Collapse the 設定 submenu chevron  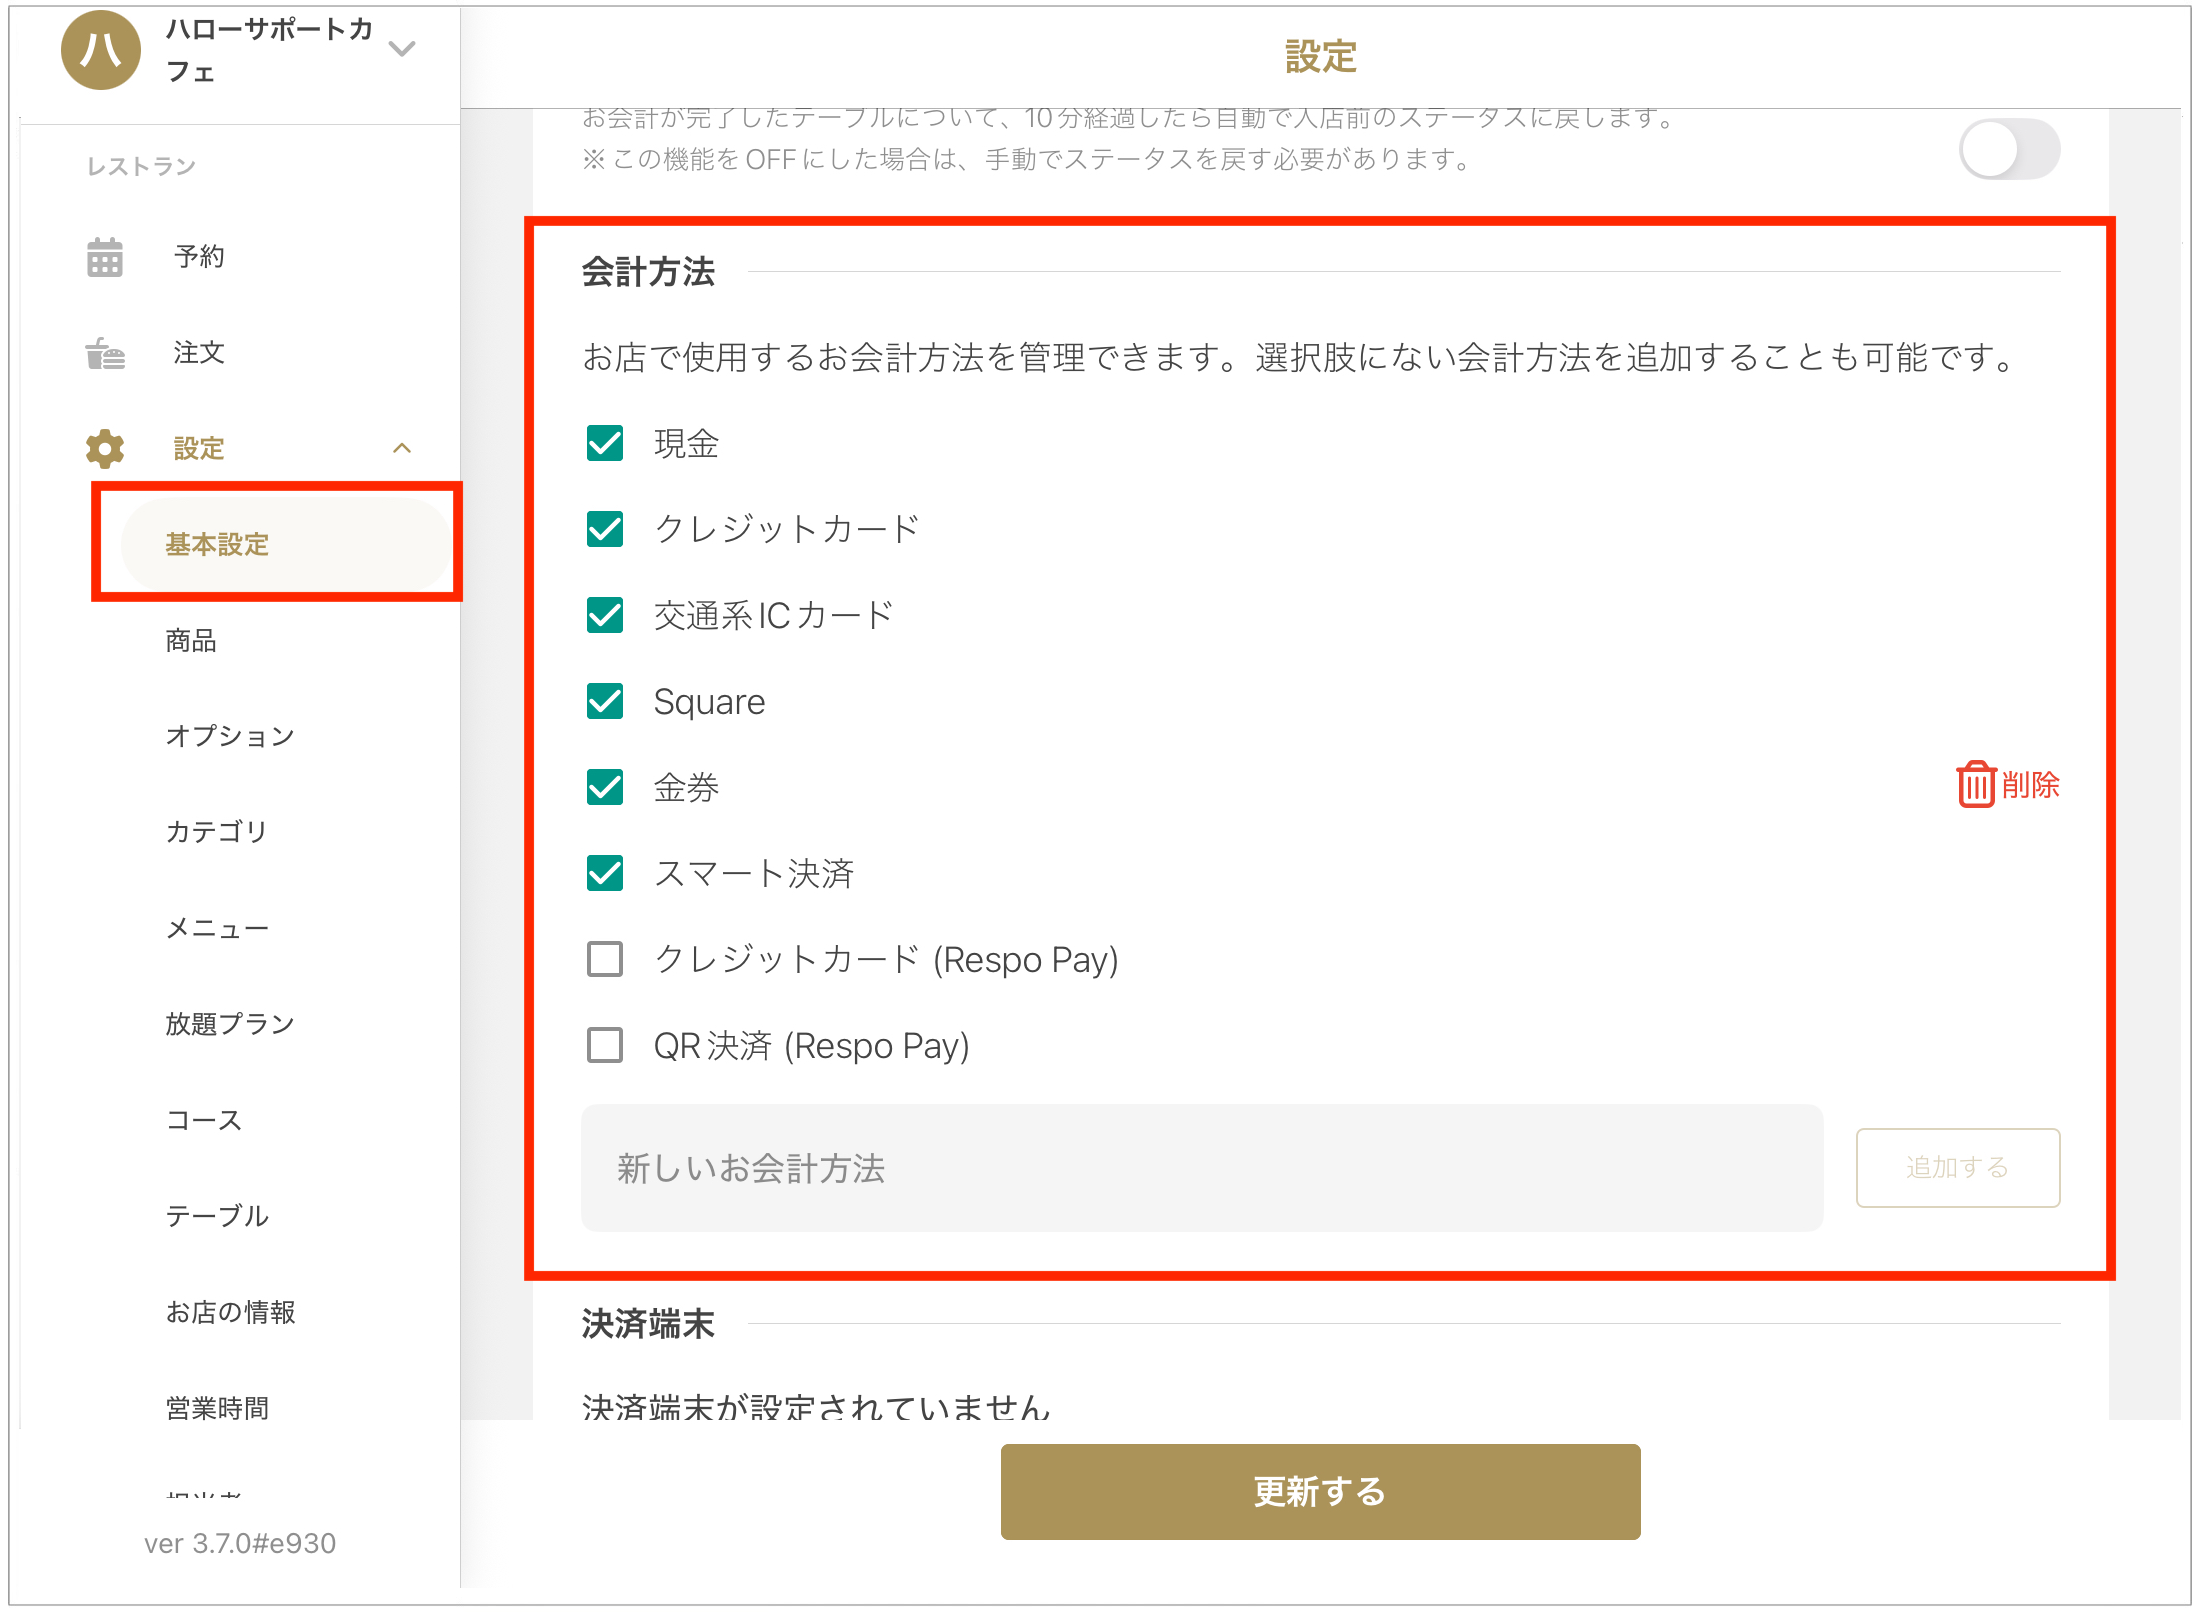click(x=402, y=448)
